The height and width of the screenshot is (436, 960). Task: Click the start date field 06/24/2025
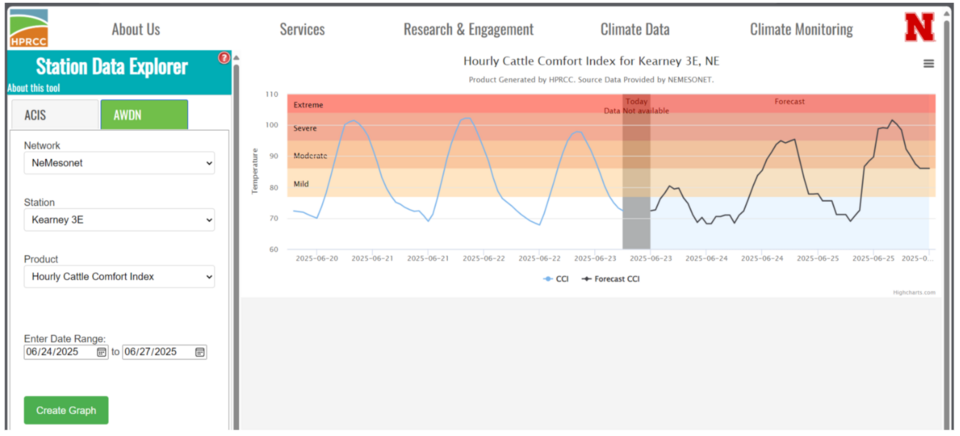(x=58, y=352)
